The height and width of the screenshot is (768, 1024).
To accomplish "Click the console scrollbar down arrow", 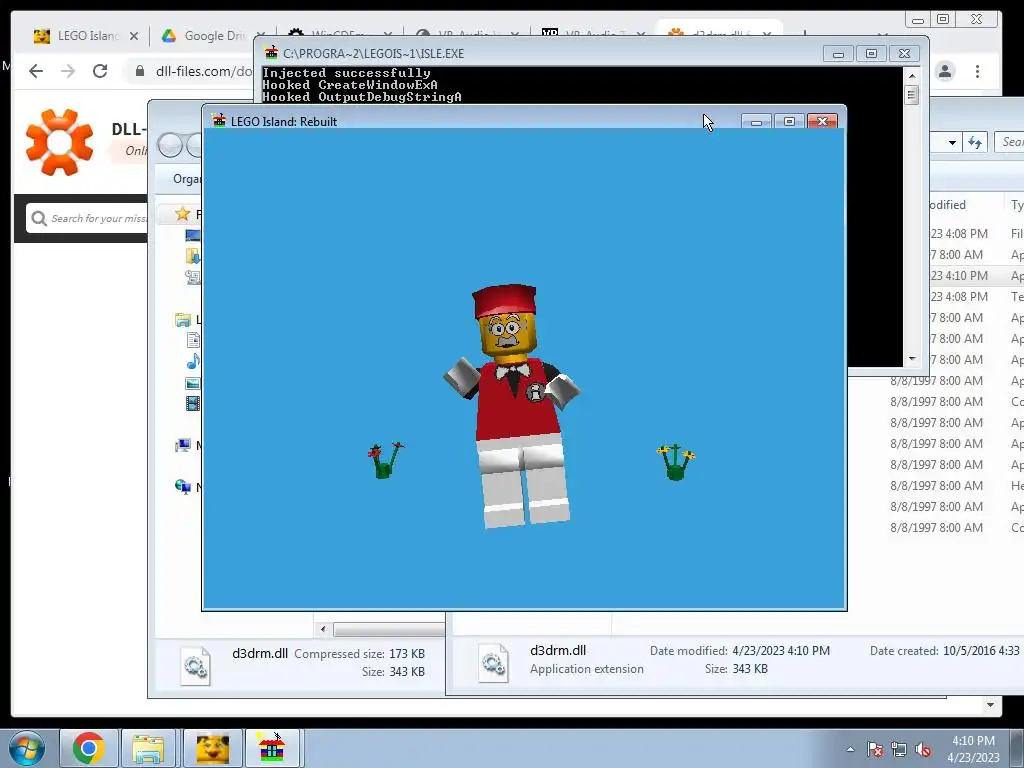I will 912,359.
